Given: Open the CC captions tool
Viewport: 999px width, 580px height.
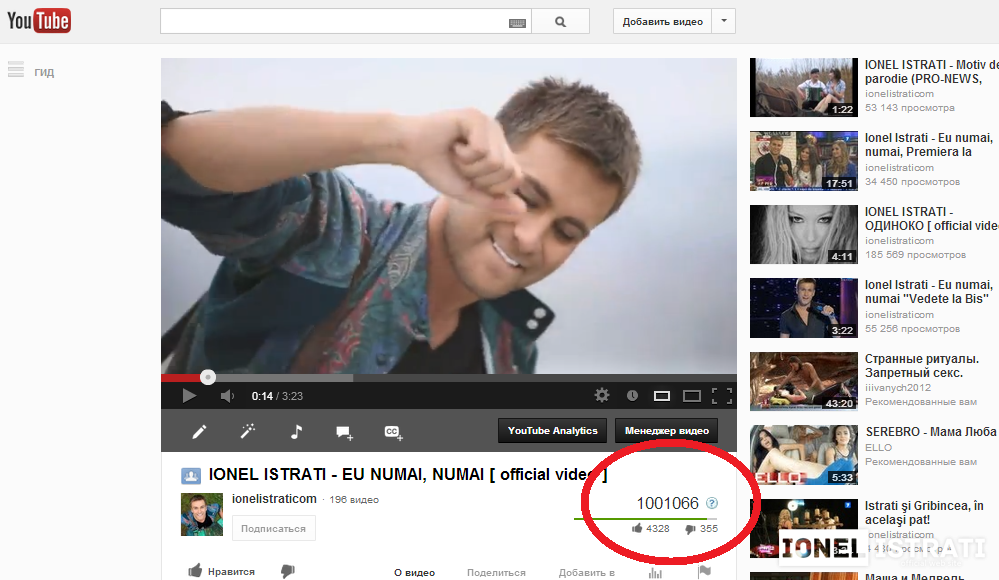Looking at the screenshot, I should coord(393,432).
